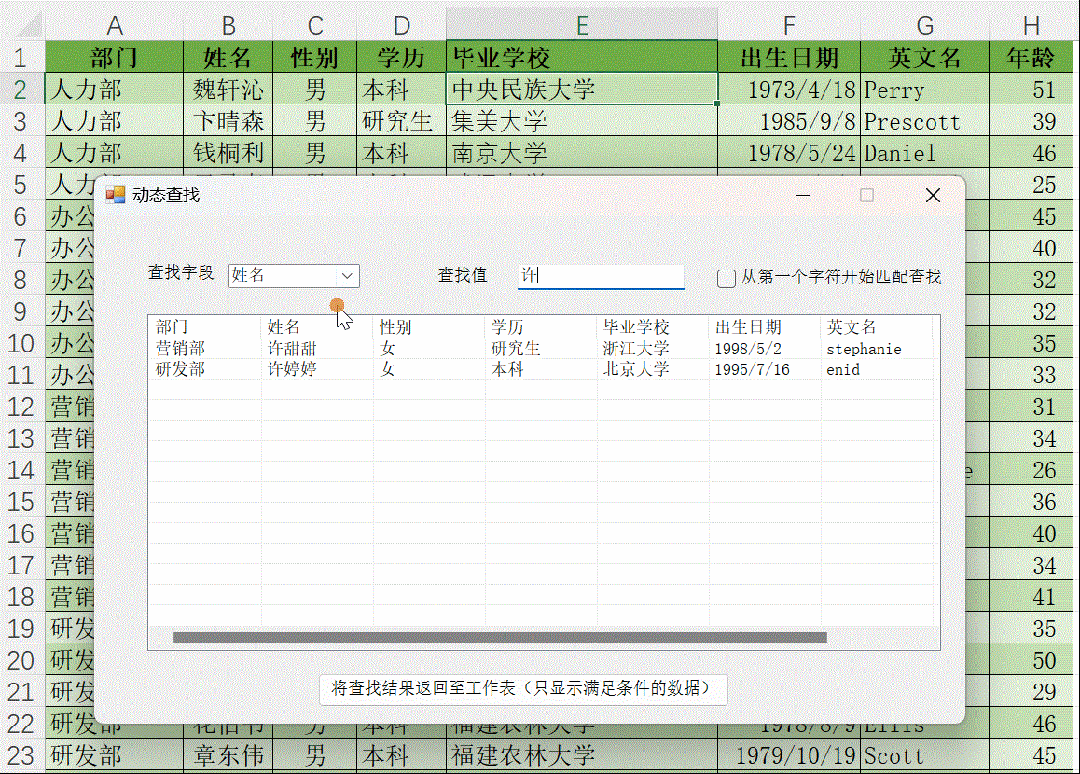
Task: Click the 营销部 cell in results list
Action: pos(180,348)
